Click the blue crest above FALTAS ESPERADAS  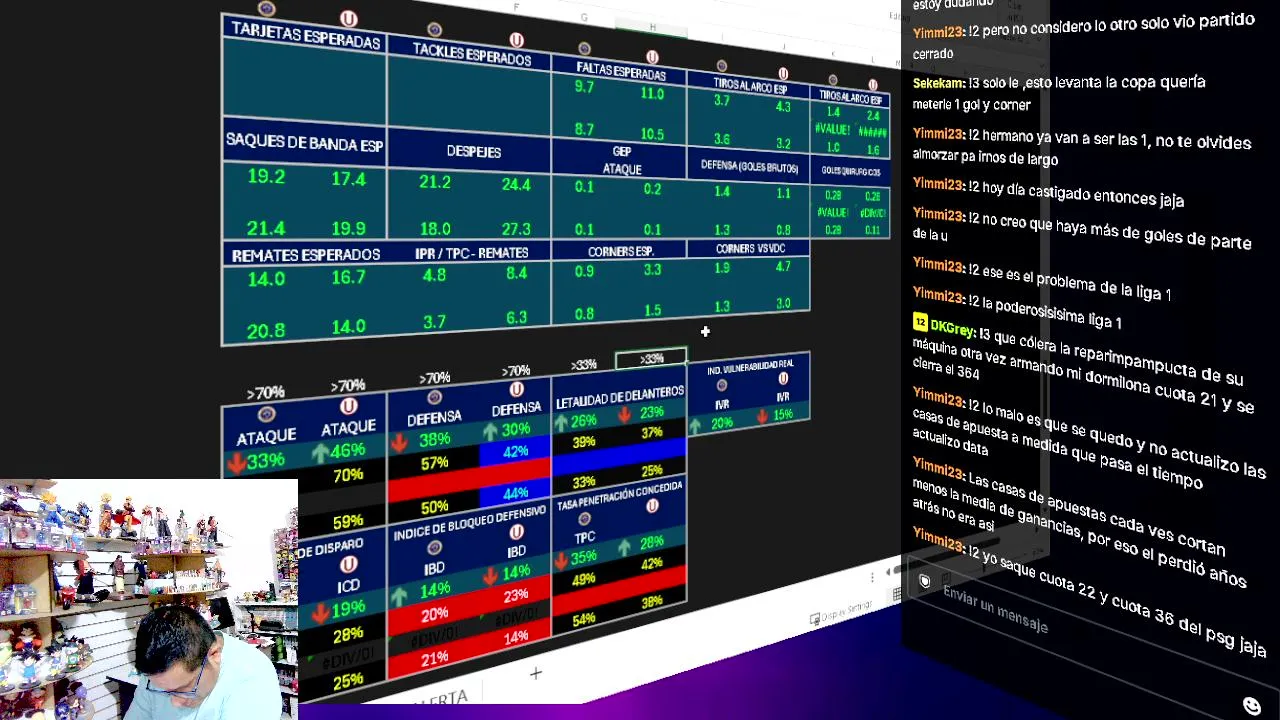coord(585,49)
